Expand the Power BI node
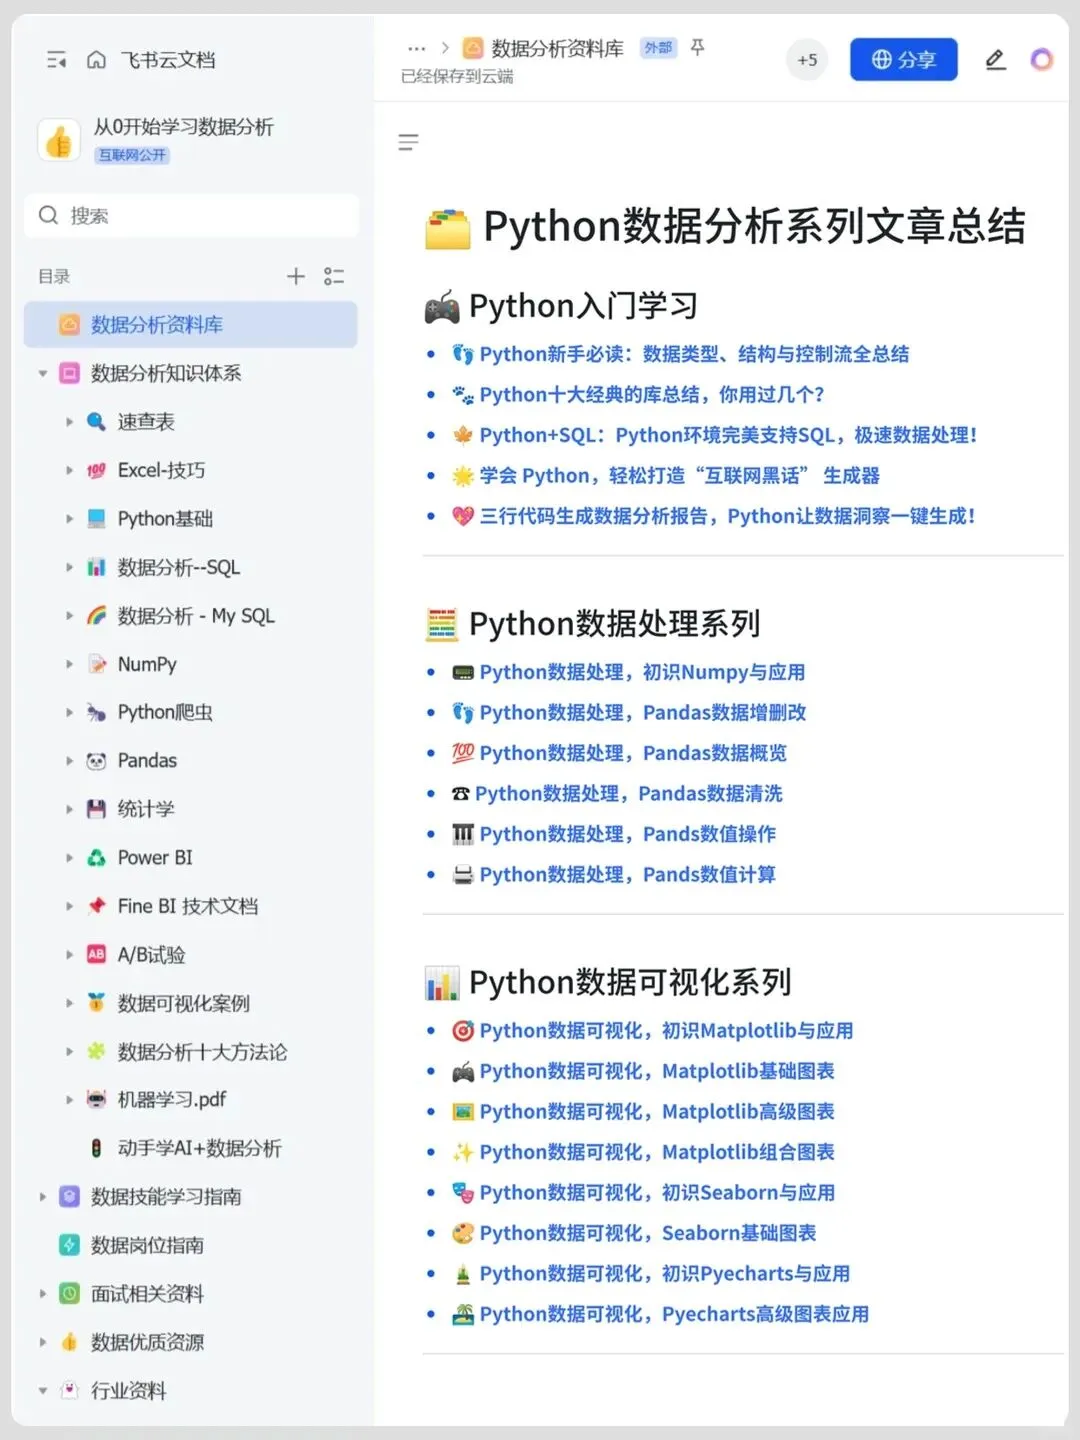The width and height of the screenshot is (1080, 1440). (x=69, y=858)
